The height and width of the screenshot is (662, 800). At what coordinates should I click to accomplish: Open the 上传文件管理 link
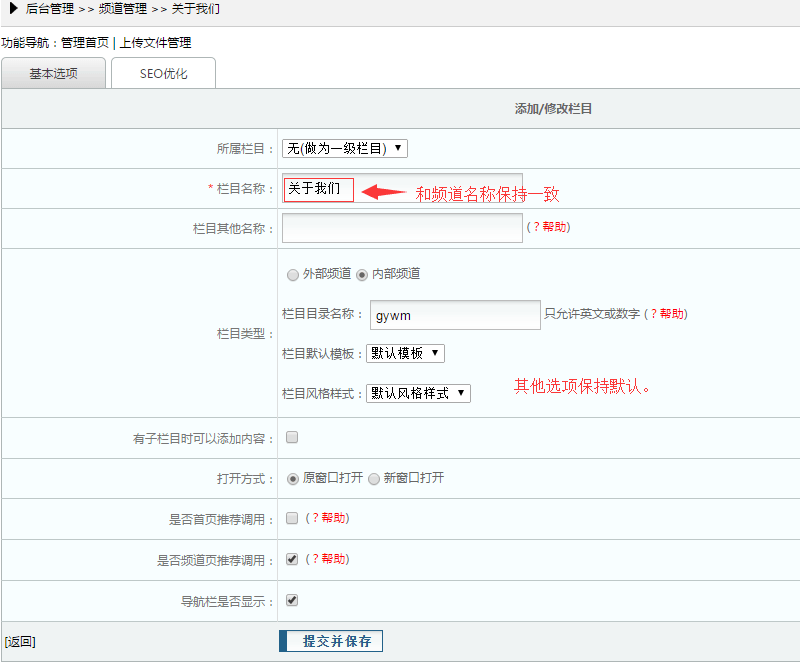pyautogui.click(x=155, y=43)
